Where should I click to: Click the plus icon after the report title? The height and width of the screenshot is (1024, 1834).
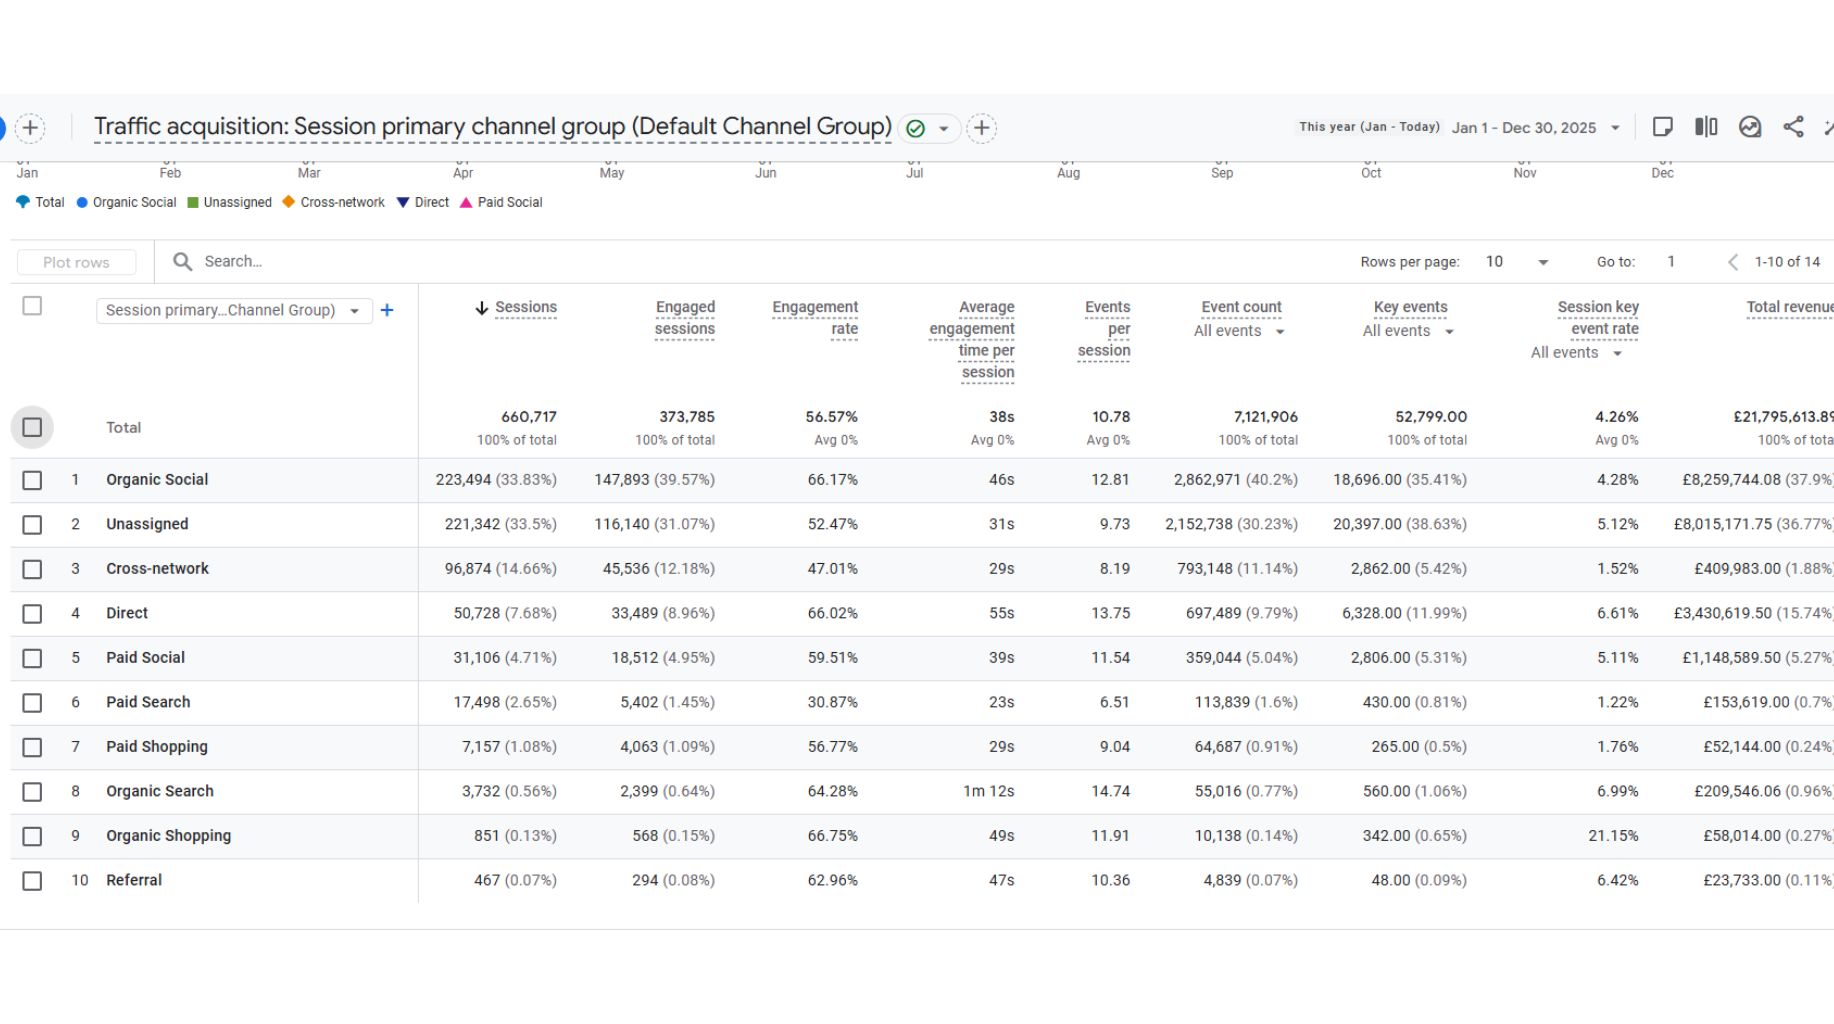click(981, 128)
